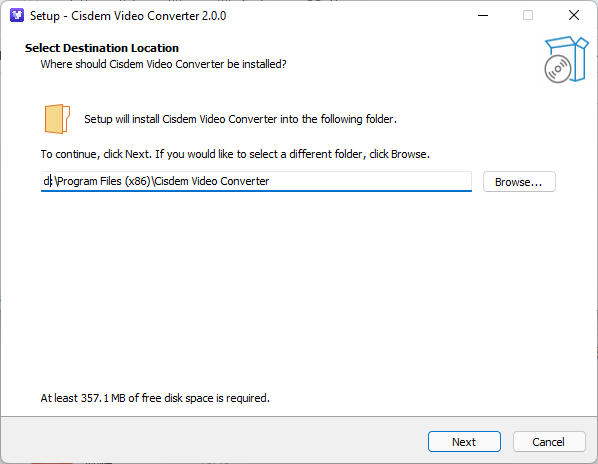Close the Cisdem Setup wizard

[x=574, y=16]
